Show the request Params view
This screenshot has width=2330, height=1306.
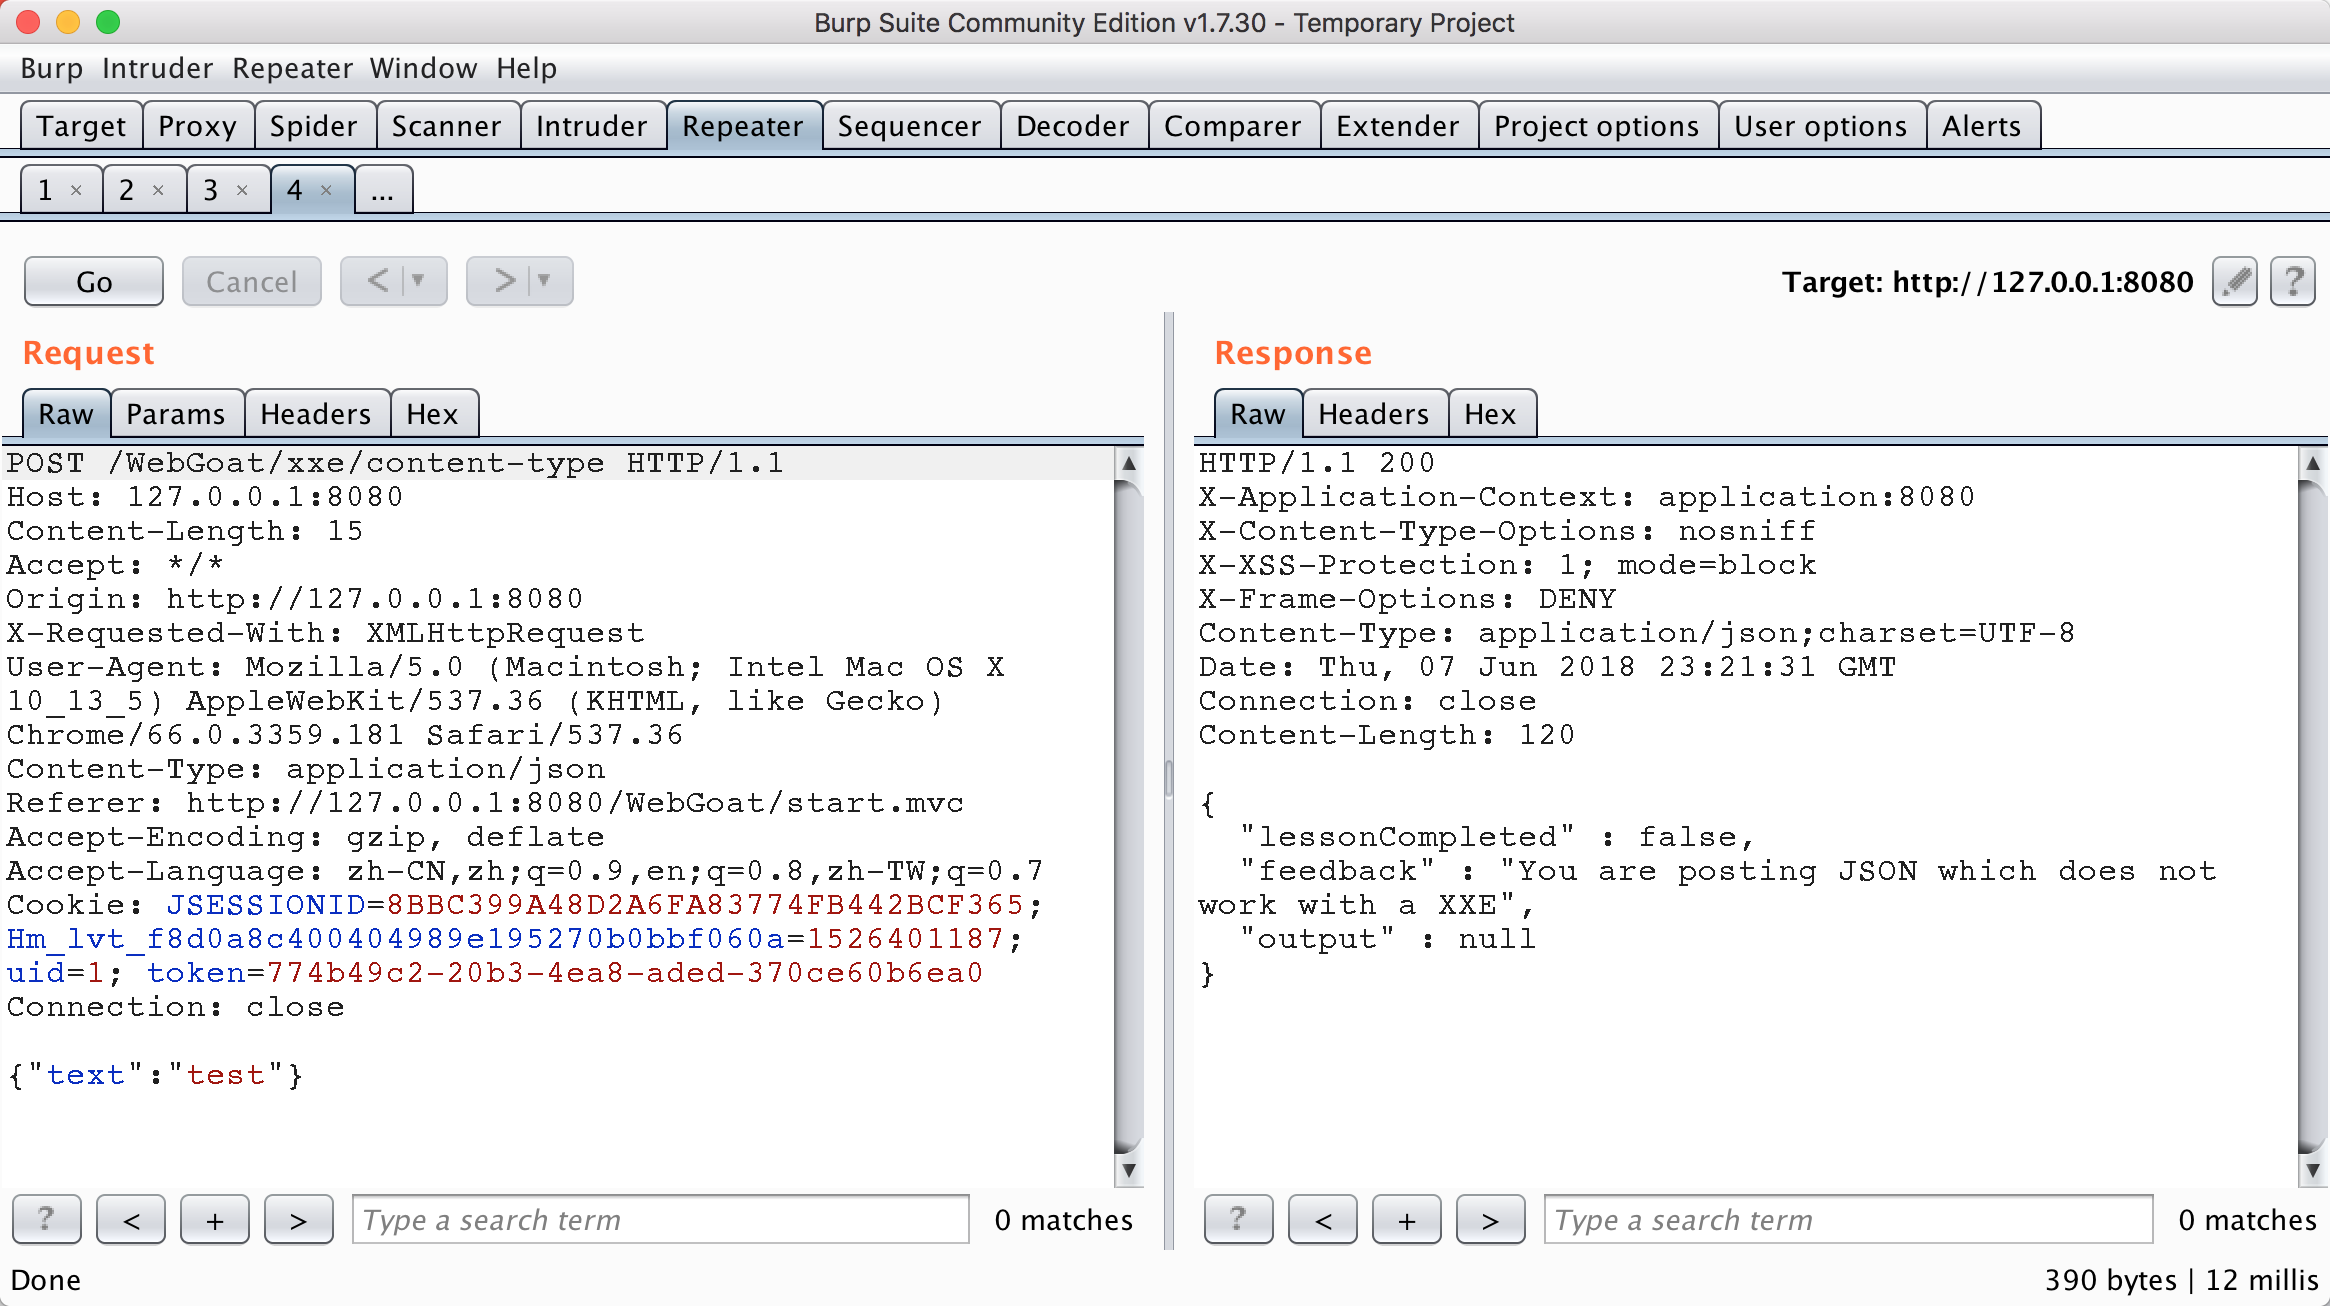[176, 414]
